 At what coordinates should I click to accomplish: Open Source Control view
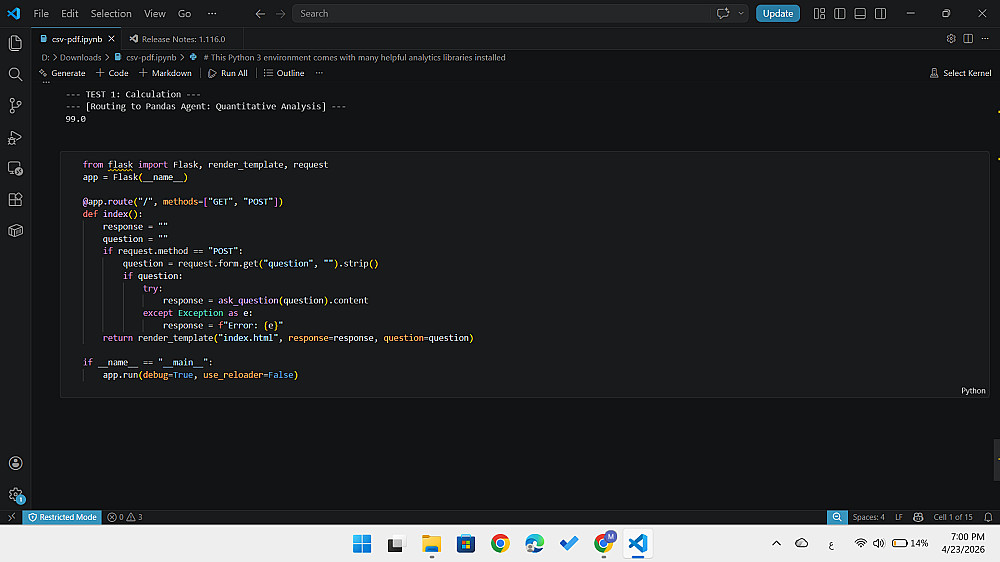15,105
